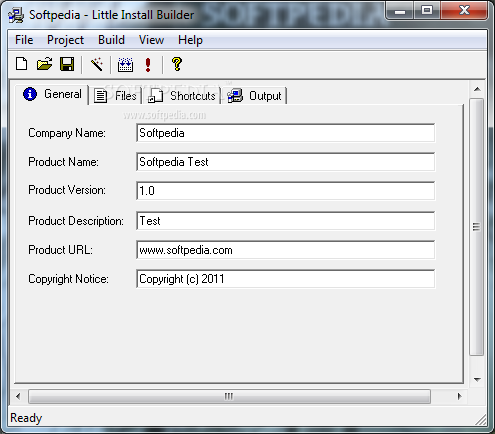The image size is (495, 434).
Task: Switch to the Output tab
Action: pyautogui.click(x=255, y=96)
